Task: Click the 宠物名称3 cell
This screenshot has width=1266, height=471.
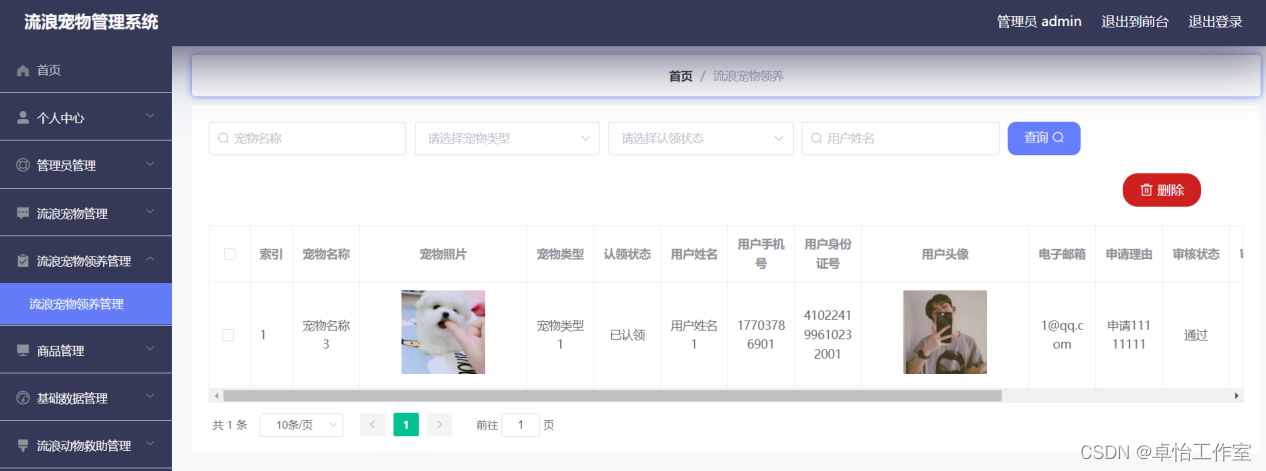Action: click(x=326, y=335)
